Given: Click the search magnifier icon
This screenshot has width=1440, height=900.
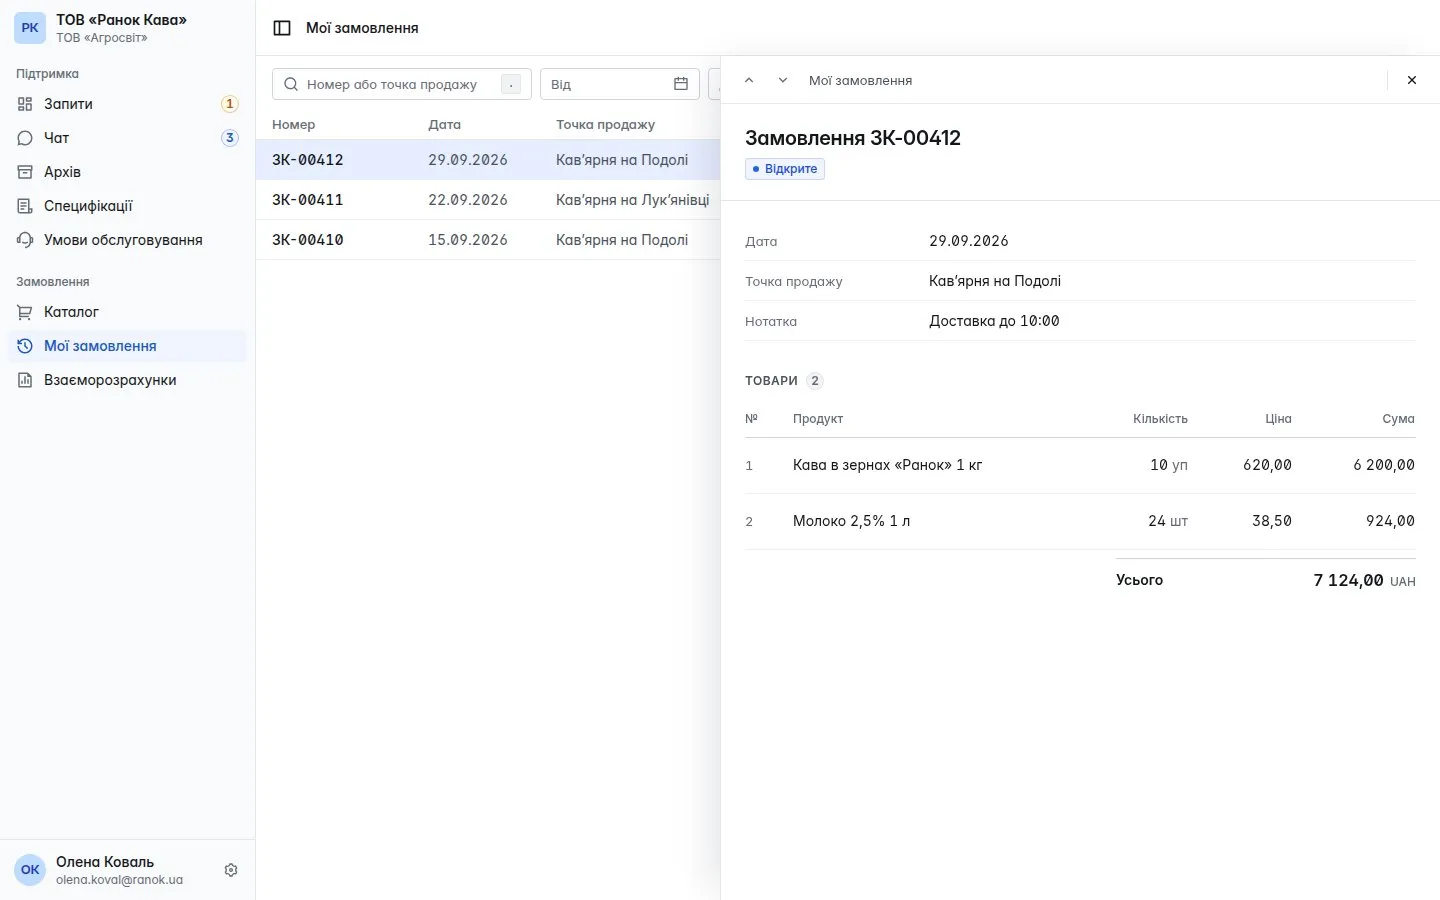Looking at the screenshot, I should coord(291,84).
